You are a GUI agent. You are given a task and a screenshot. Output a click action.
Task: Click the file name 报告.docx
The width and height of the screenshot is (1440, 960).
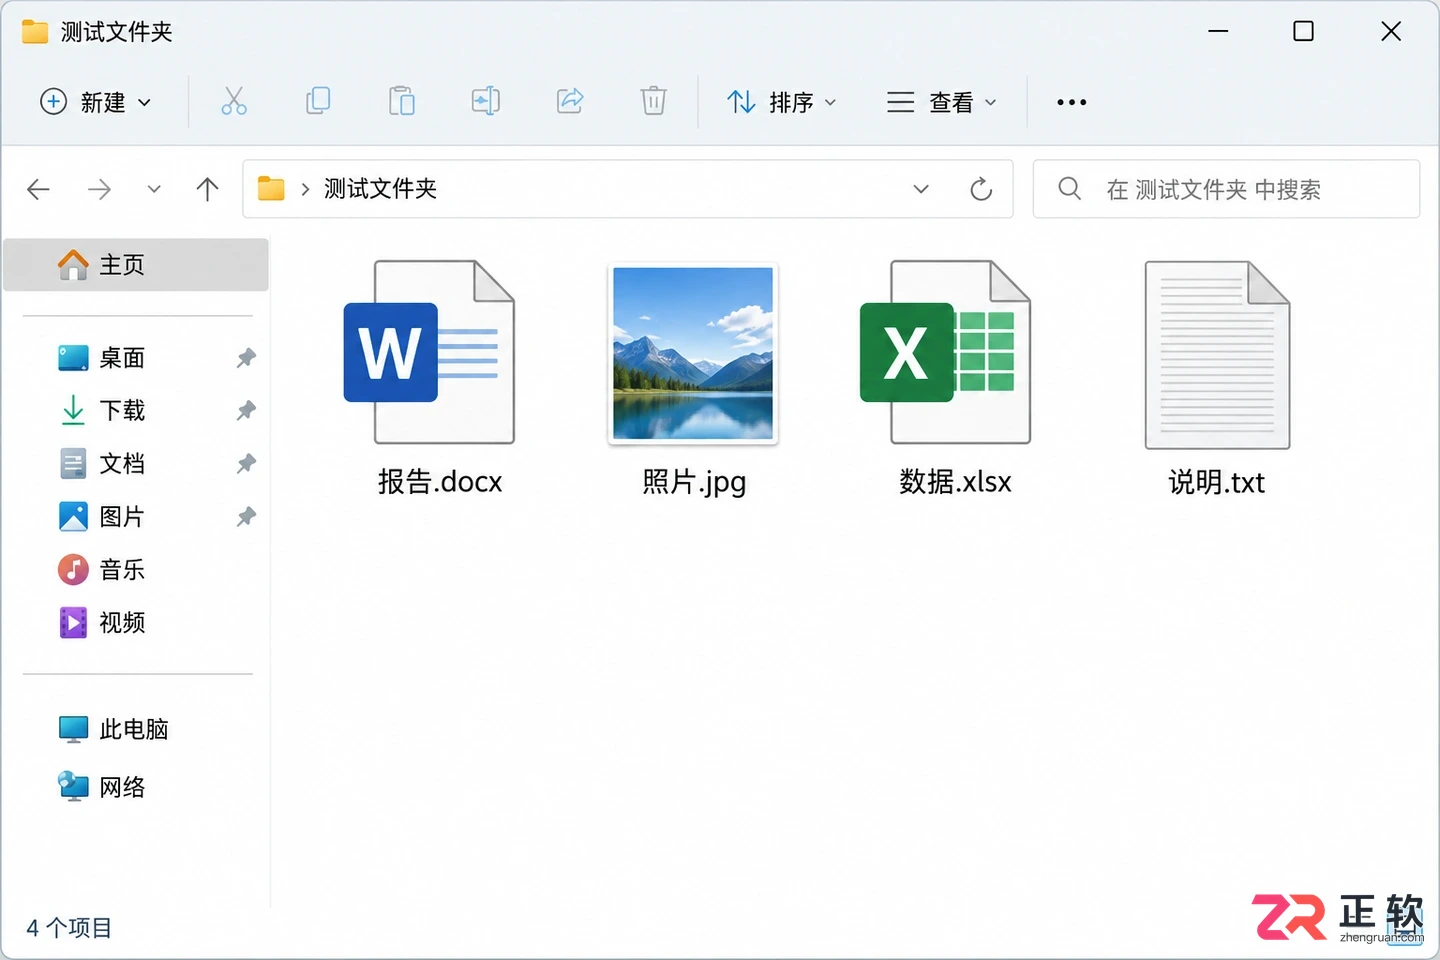[x=440, y=482]
